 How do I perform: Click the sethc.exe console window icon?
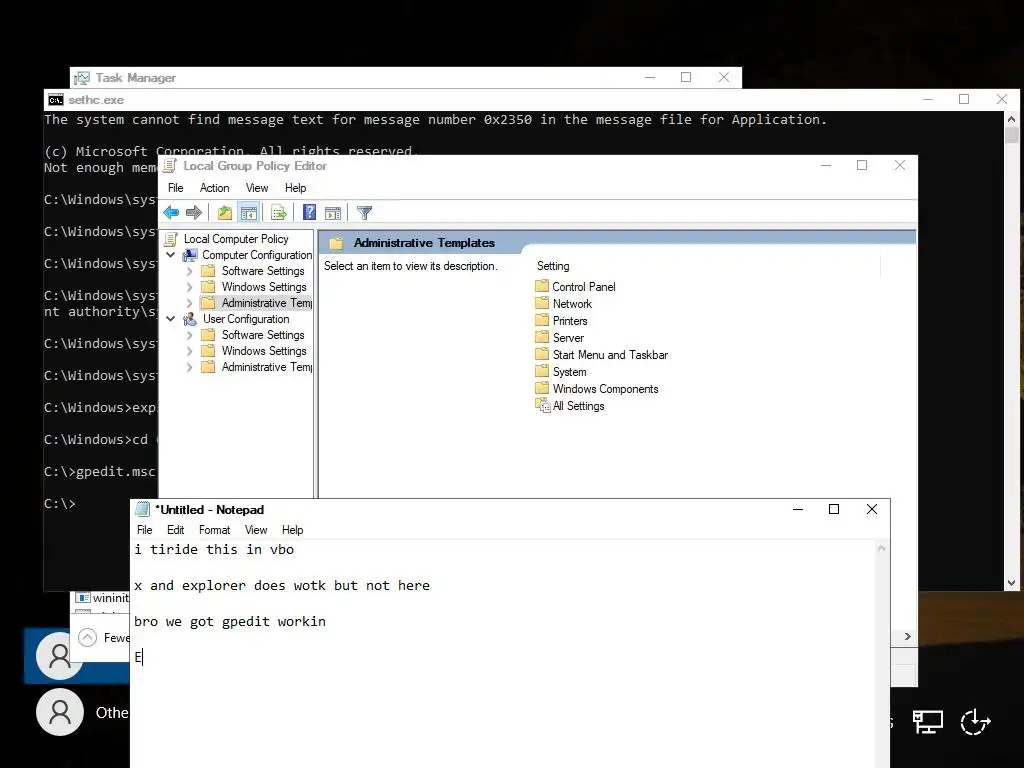tap(56, 99)
